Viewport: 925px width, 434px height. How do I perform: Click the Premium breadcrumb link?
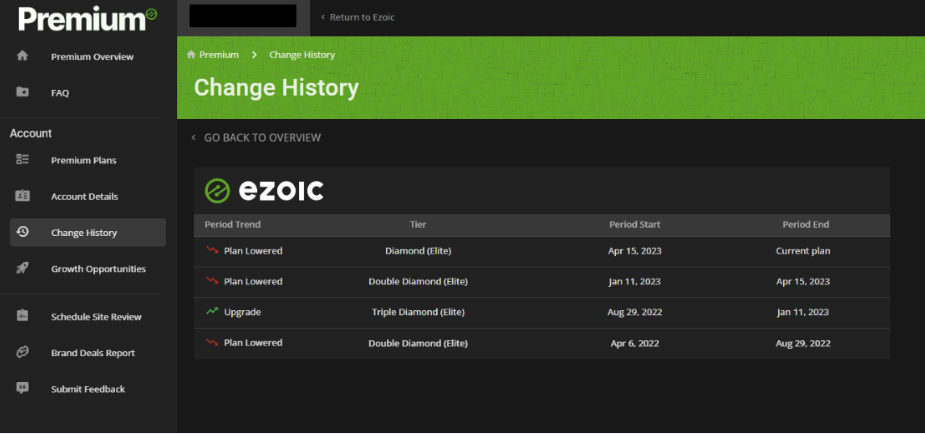pyautogui.click(x=218, y=55)
